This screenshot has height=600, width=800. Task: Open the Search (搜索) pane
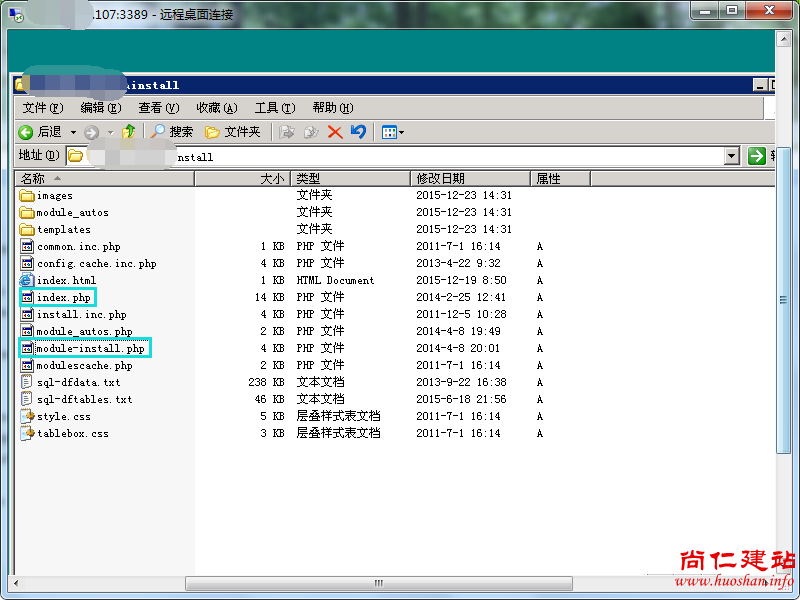coord(171,132)
